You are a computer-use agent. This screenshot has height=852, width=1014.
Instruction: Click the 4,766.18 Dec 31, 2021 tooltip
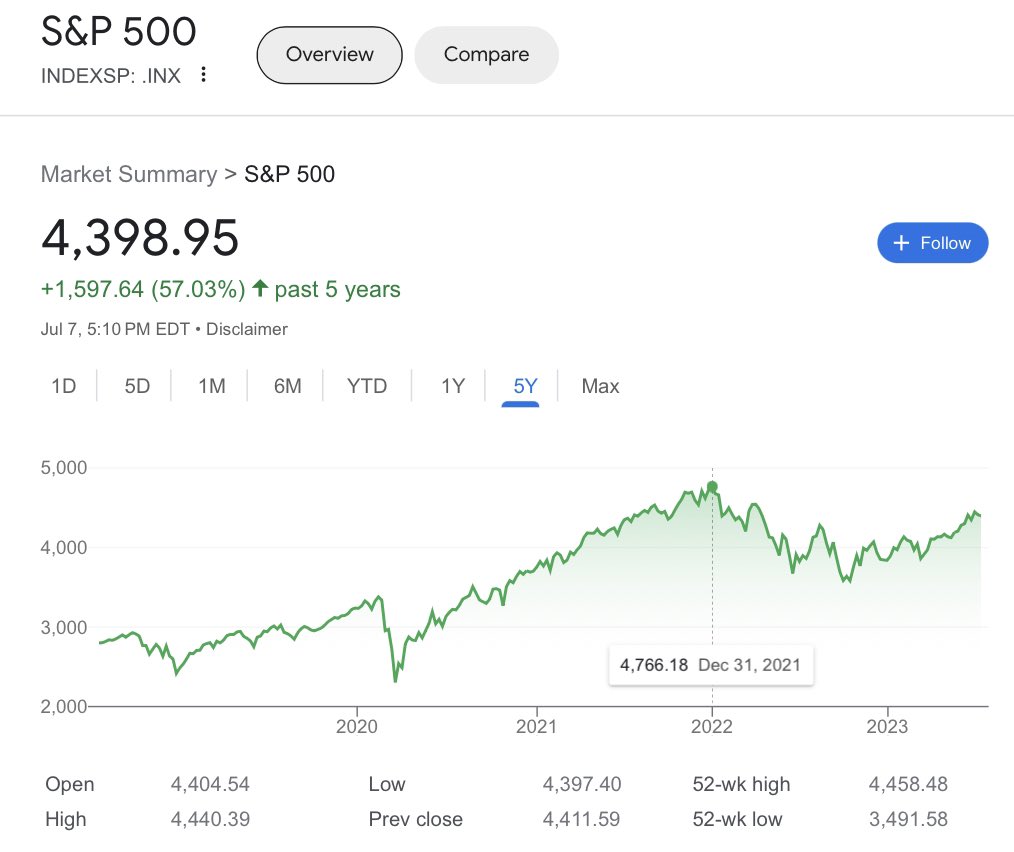tap(711, 665)
